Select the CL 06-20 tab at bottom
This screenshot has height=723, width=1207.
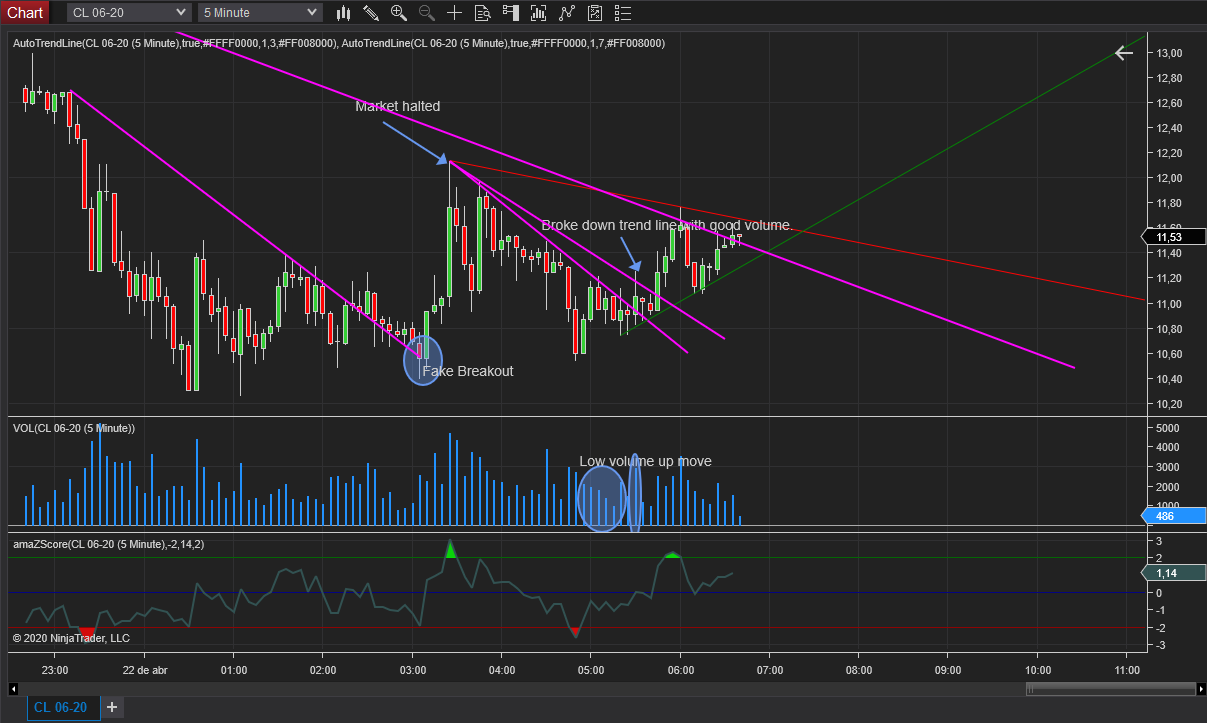click(62, 707)
